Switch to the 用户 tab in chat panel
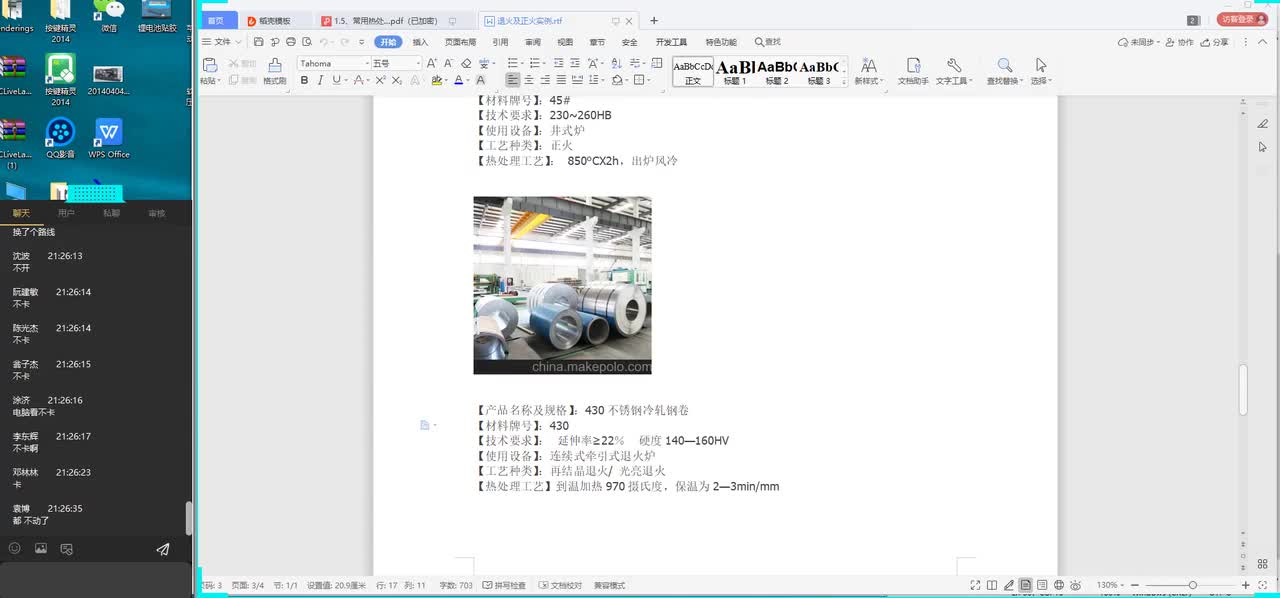 tap(66, 213)
